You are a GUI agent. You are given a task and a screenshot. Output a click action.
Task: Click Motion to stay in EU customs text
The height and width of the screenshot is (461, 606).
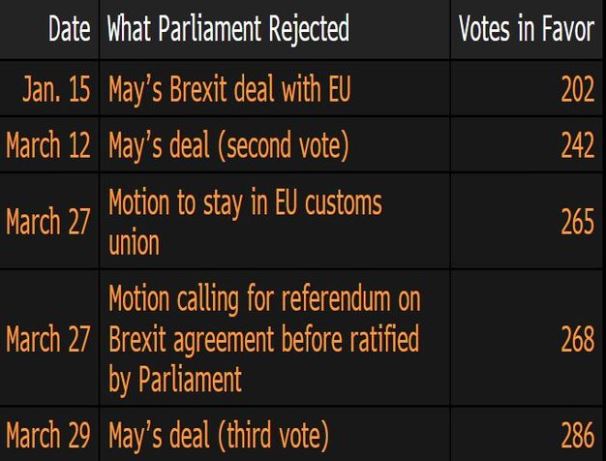pos(244,204)
